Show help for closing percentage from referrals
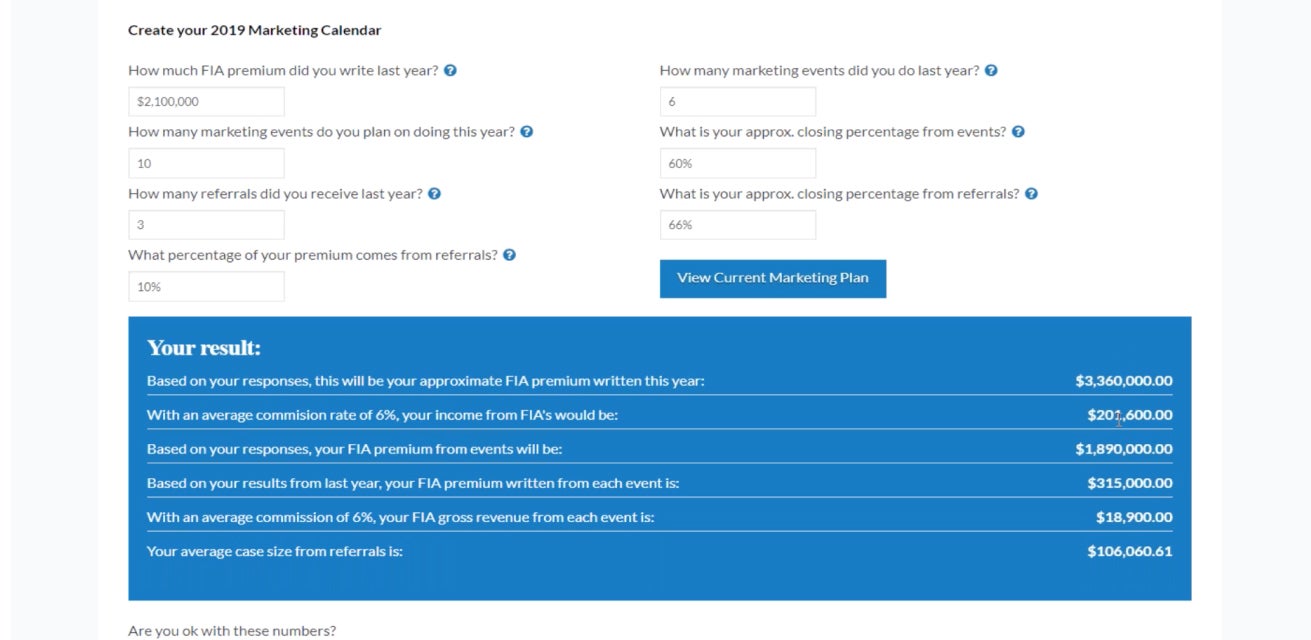The height and width of the screenshot is (640, 1311). pos(1031,194)
